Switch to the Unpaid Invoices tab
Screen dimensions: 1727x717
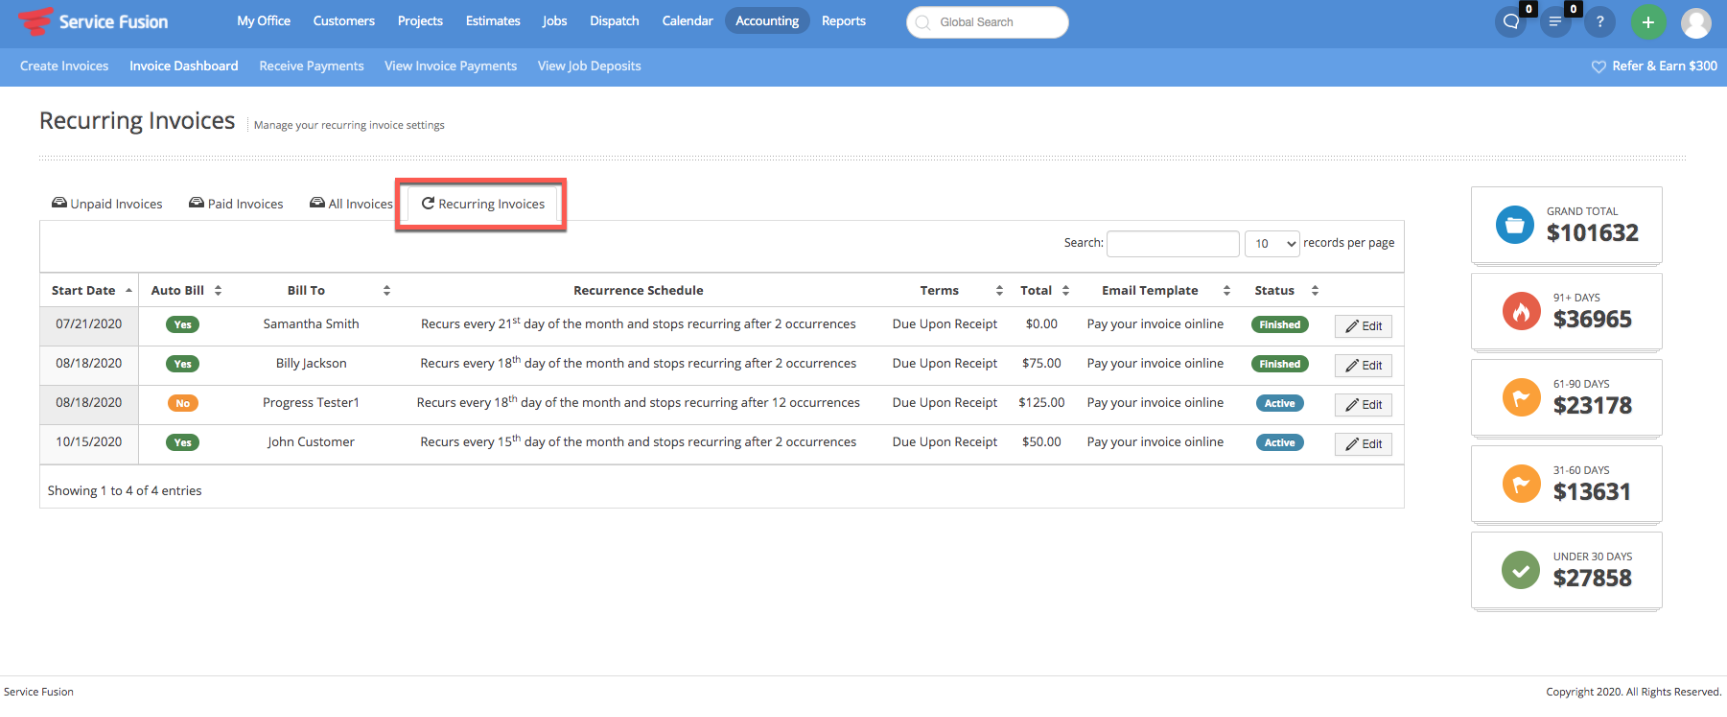pos(107,204)
